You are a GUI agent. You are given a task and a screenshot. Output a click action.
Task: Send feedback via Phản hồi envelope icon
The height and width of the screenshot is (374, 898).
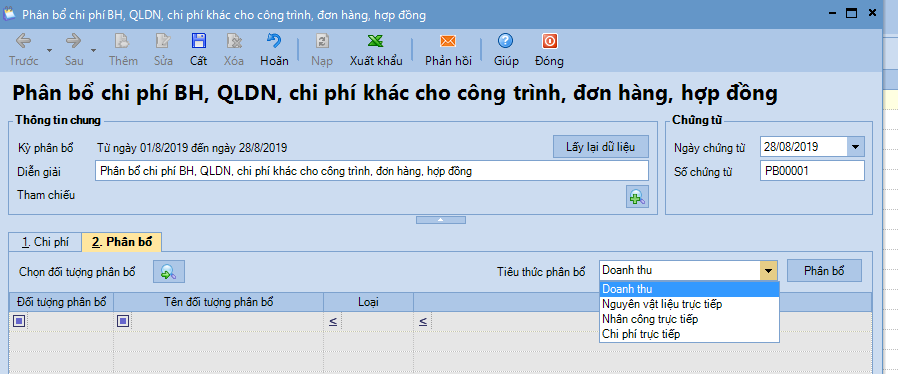448,41
